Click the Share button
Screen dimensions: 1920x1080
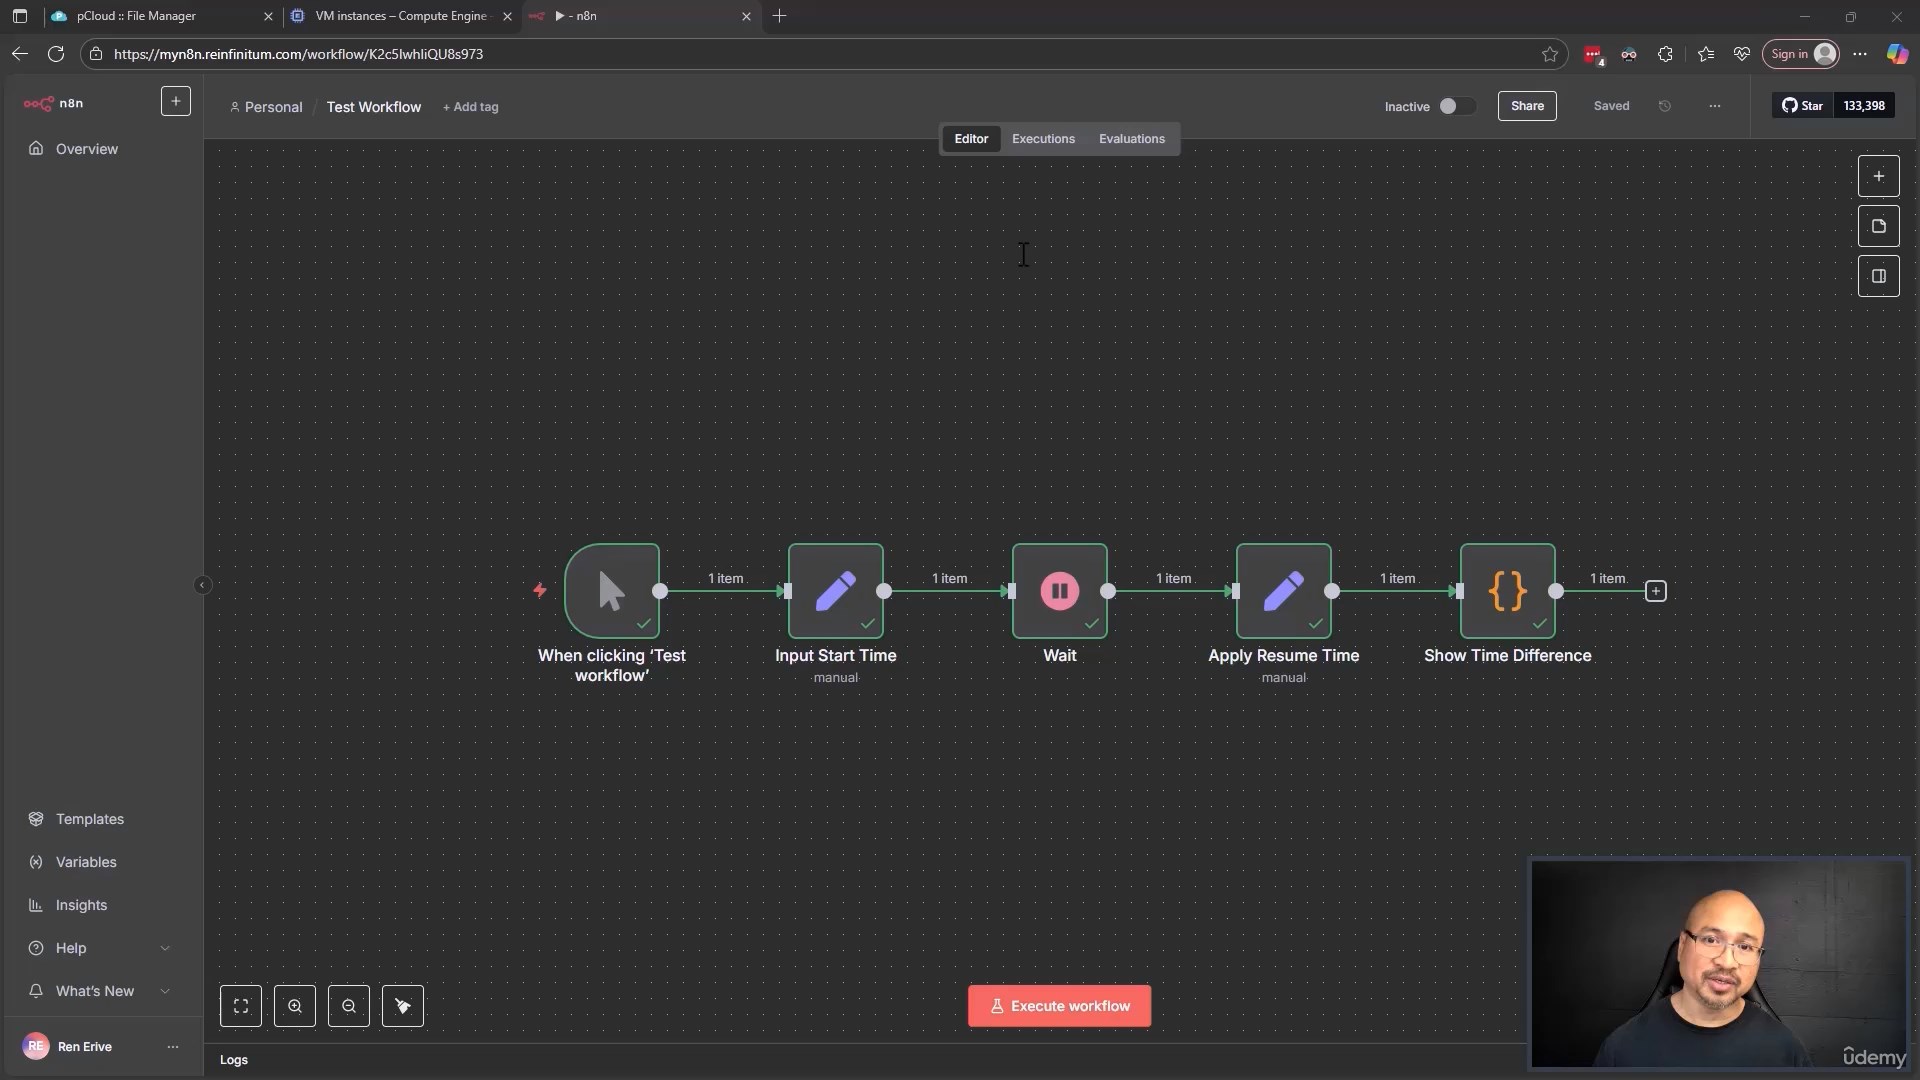[1526, 106]
